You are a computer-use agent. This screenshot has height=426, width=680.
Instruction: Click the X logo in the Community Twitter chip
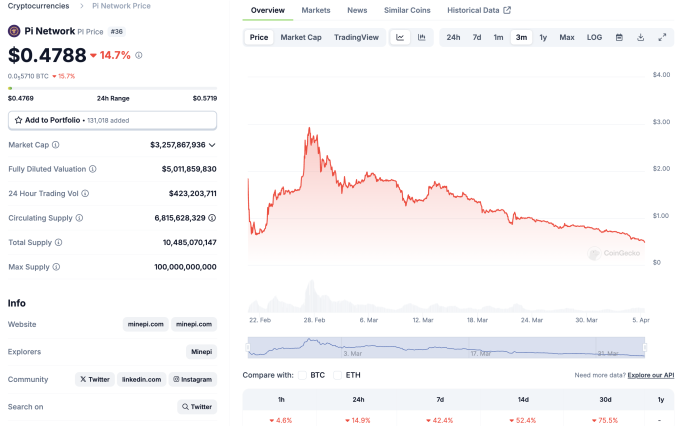click(83, 379)
